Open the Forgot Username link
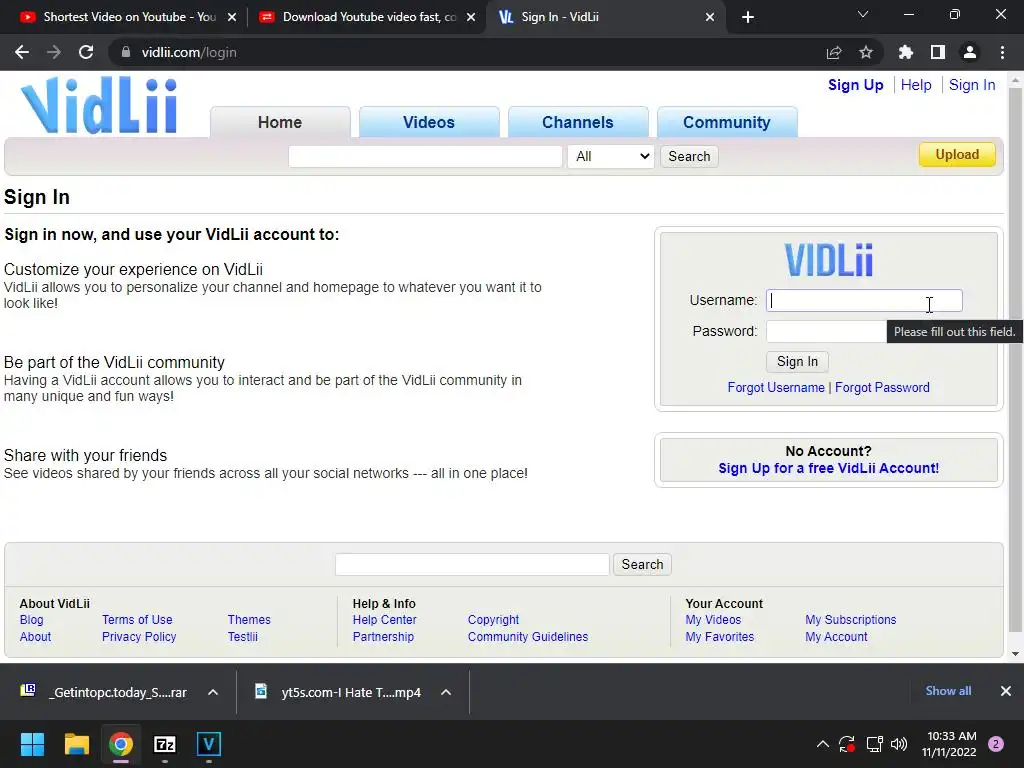This screenshot has height=768, width=1024. click(x=776, y=387)
